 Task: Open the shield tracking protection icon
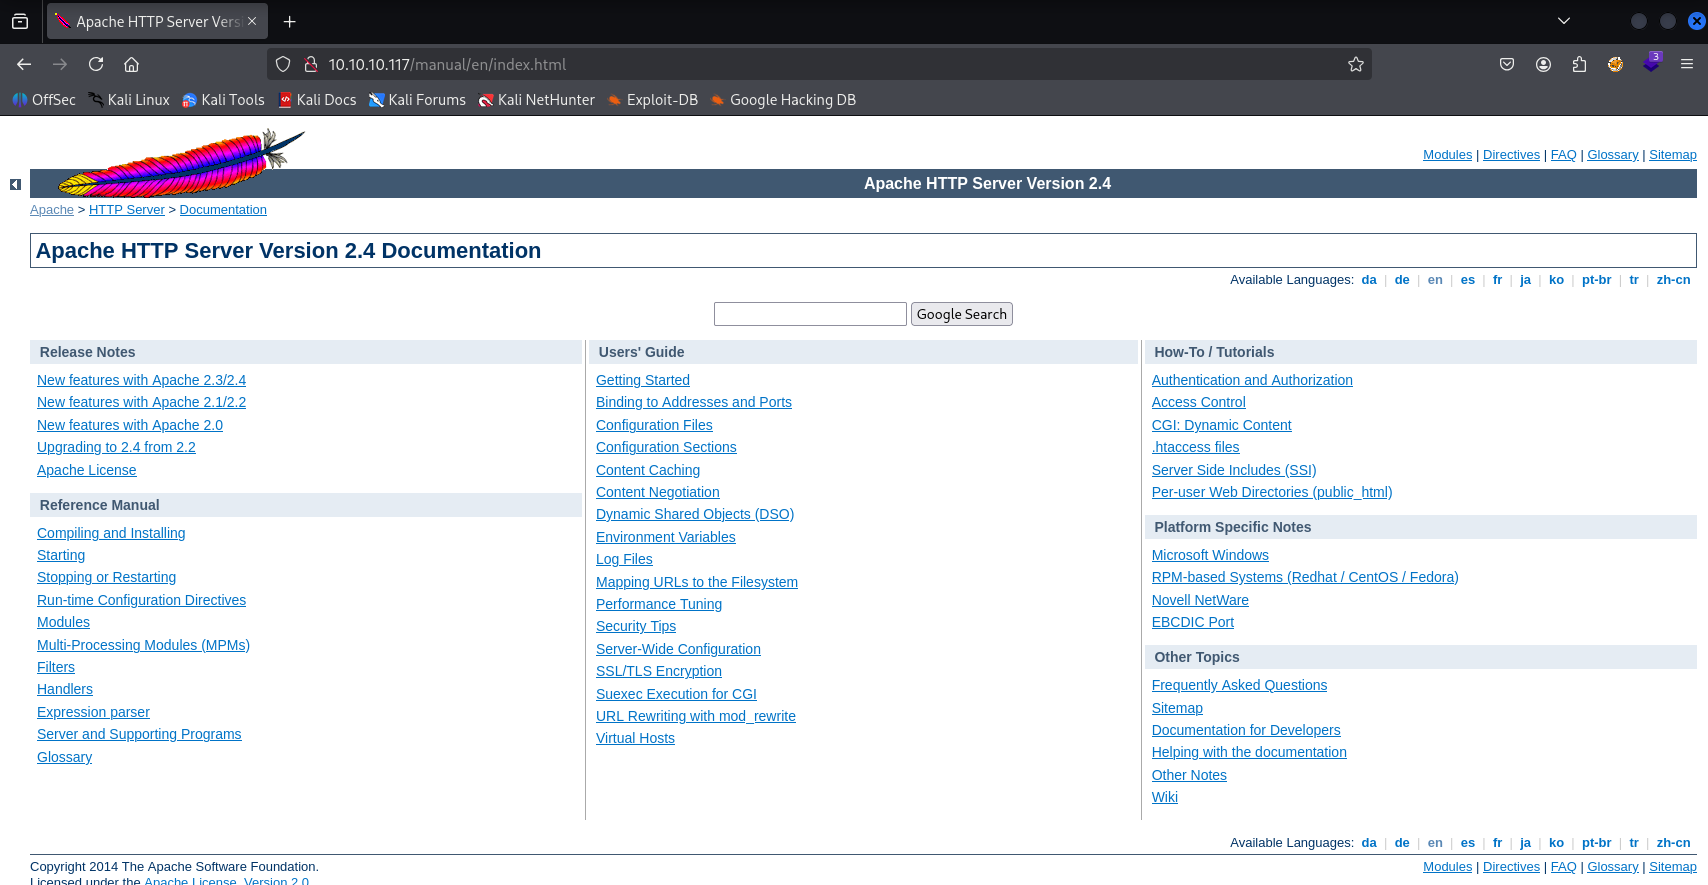point(283,64)
